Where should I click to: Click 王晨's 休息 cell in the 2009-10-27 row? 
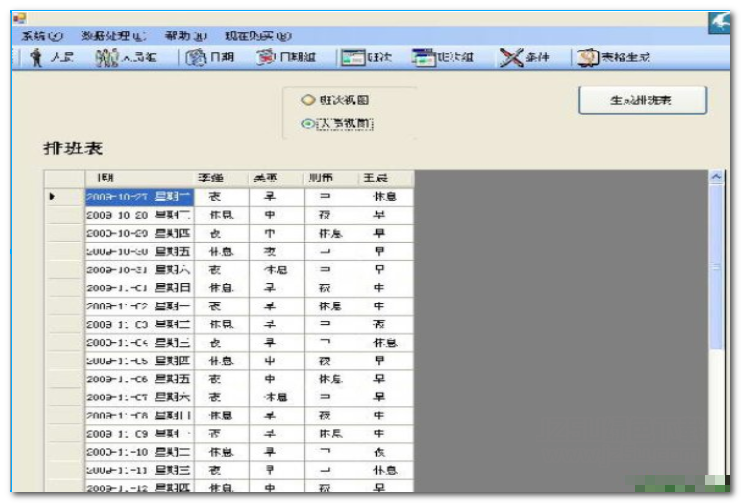pos(386,197)
